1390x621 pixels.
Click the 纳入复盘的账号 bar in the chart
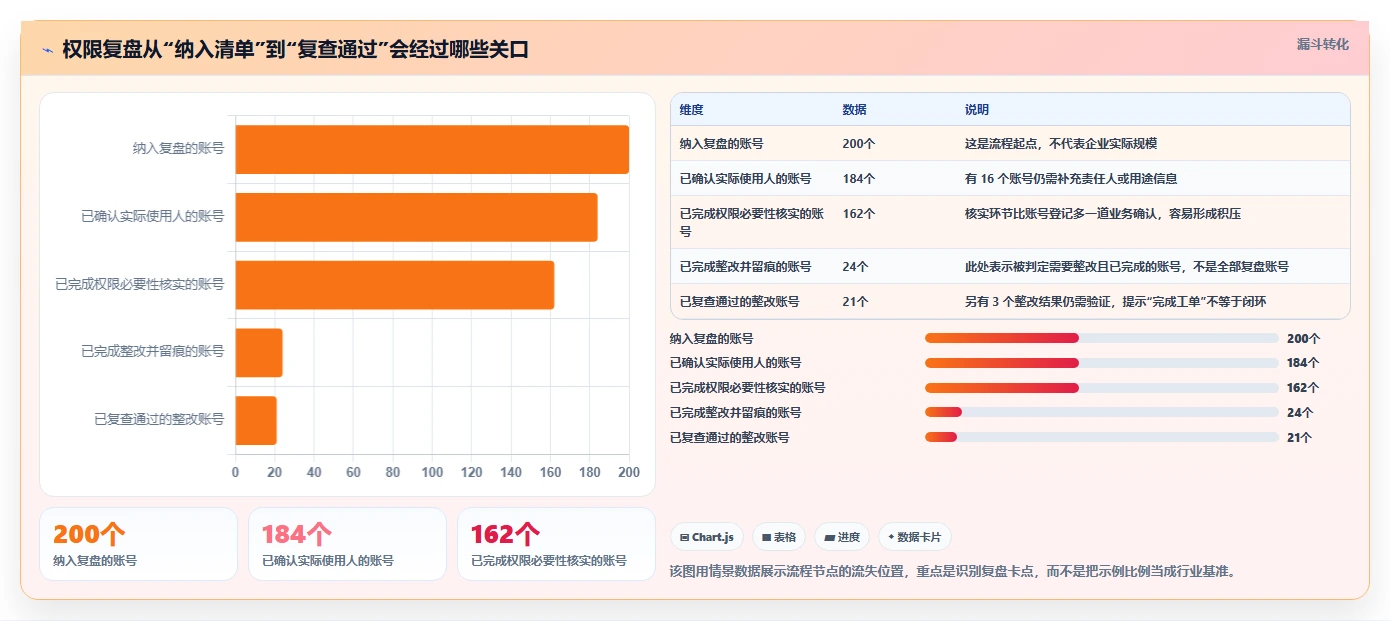pyautogui.click(x=432, y=149)
